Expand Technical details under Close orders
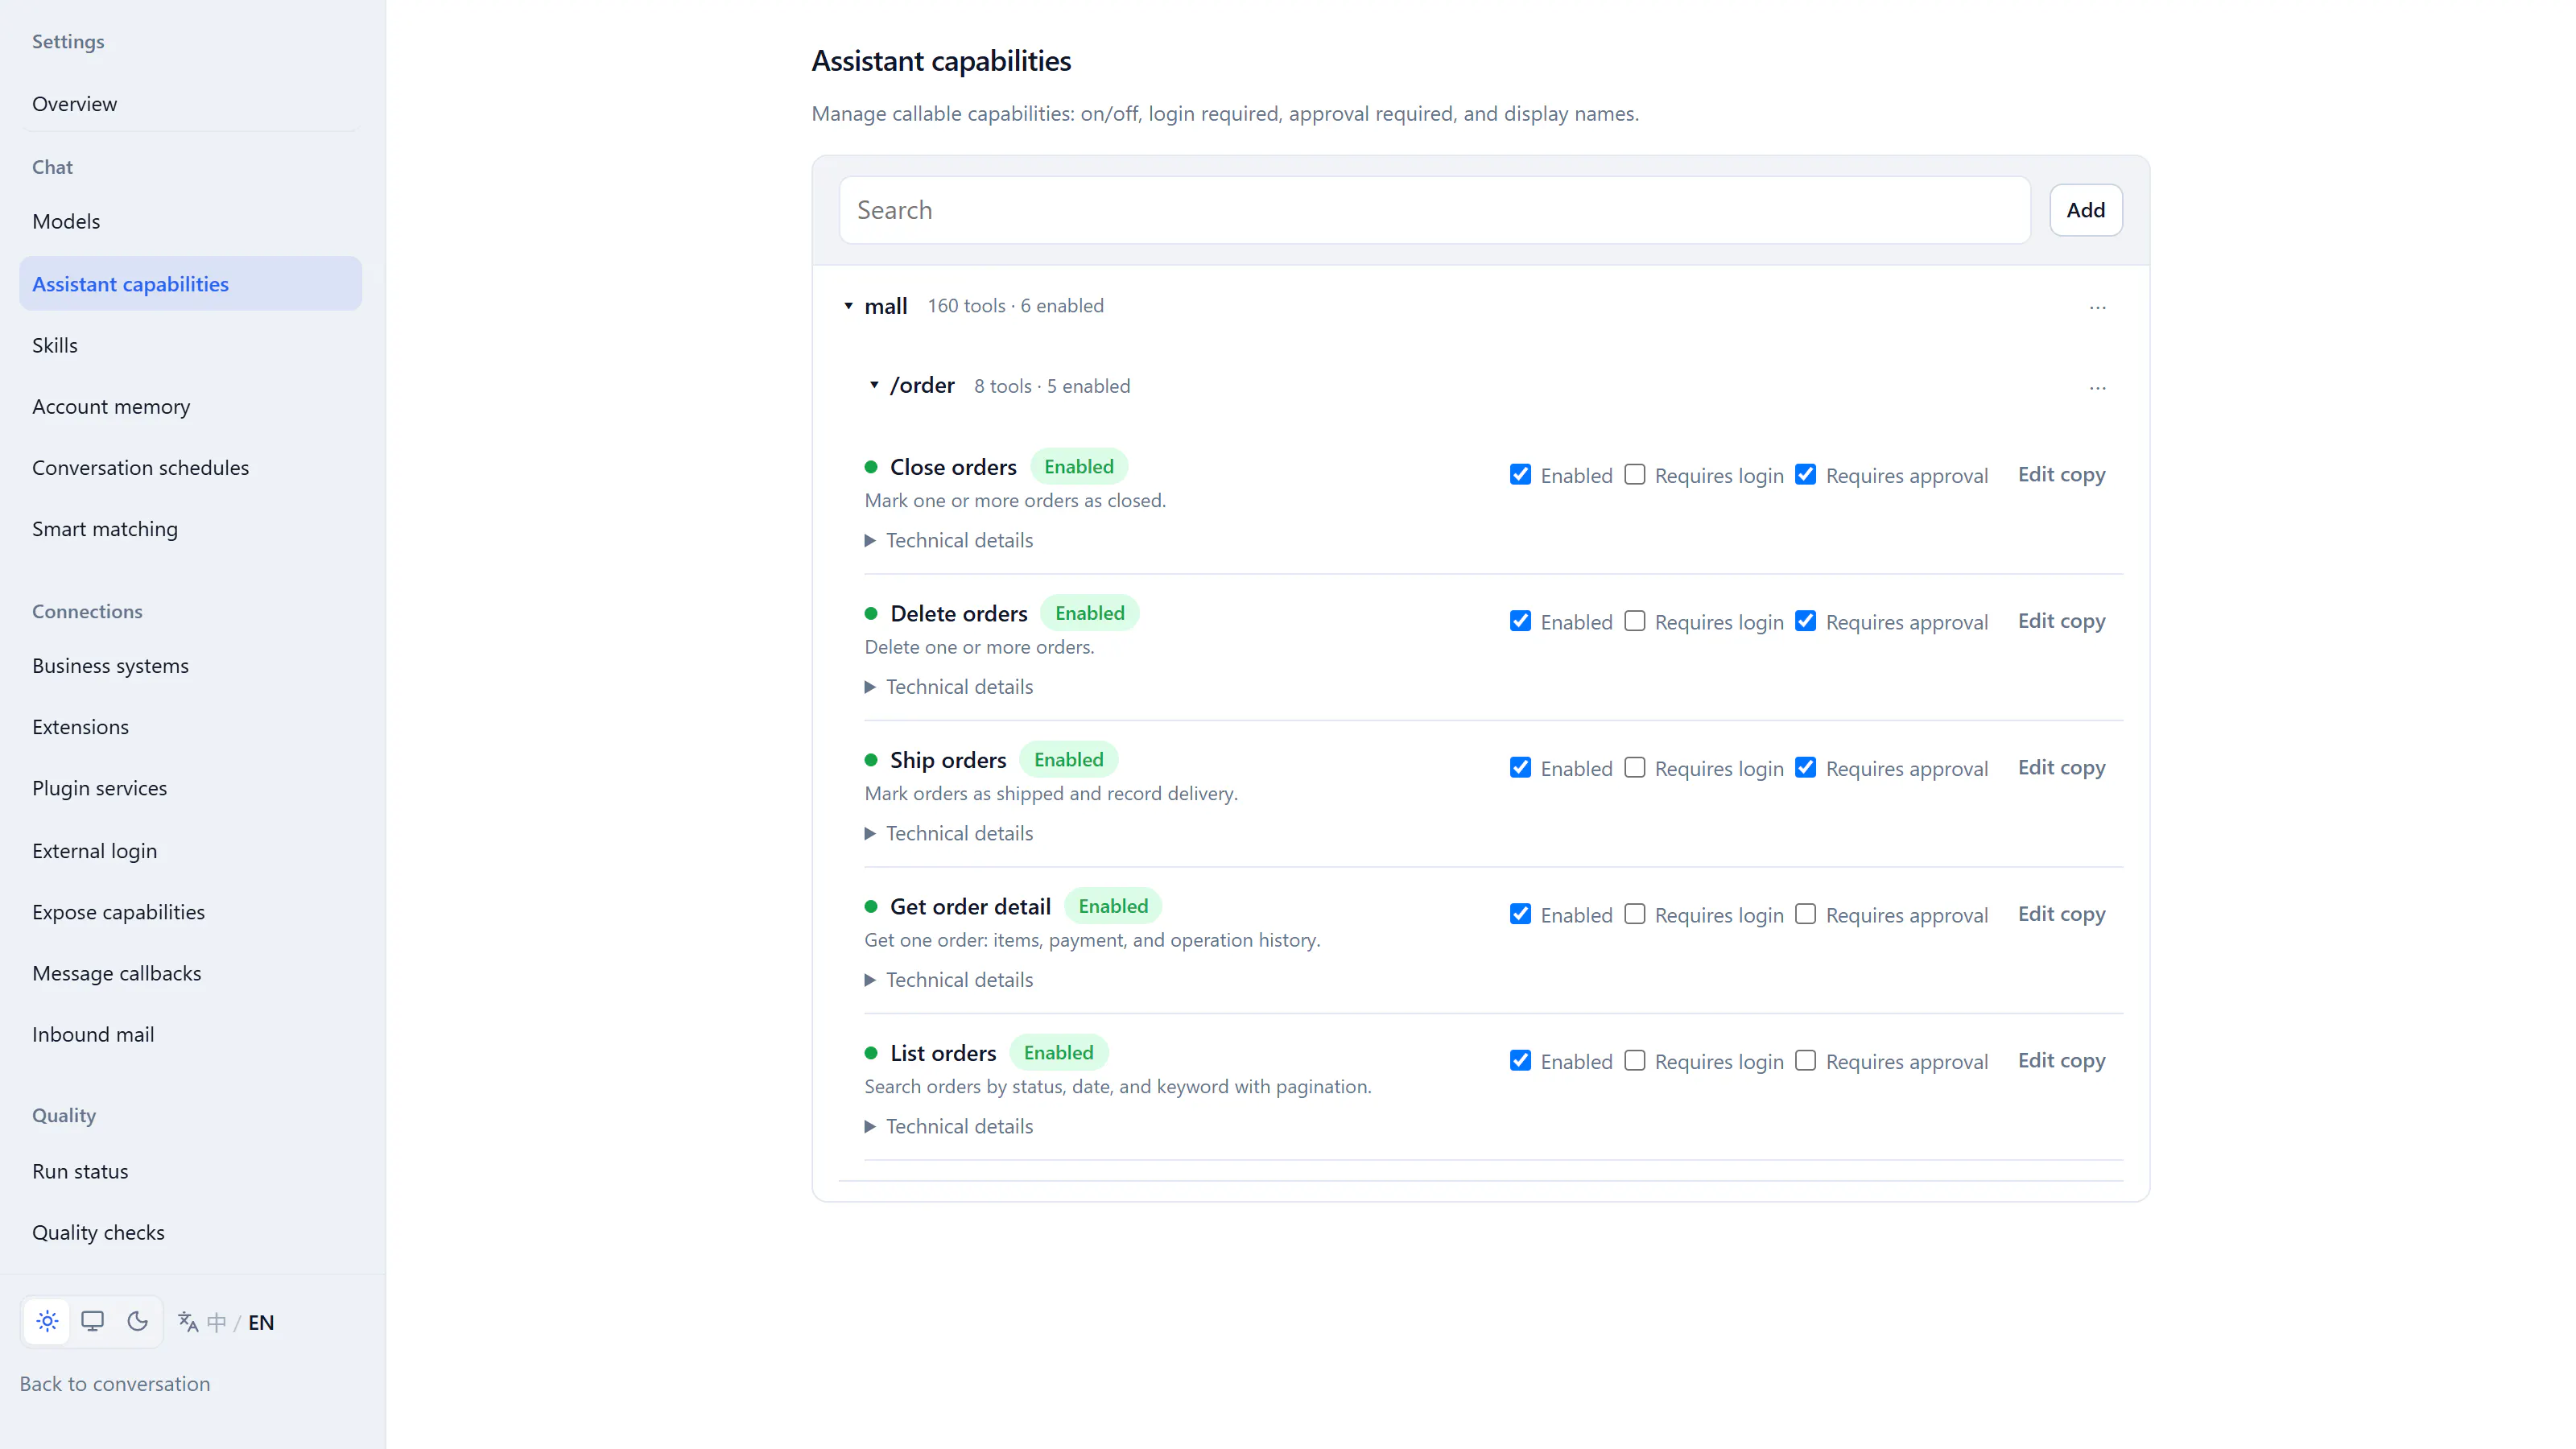Viewport: 2576px width, 1449px height. click(x=949, y=540)
